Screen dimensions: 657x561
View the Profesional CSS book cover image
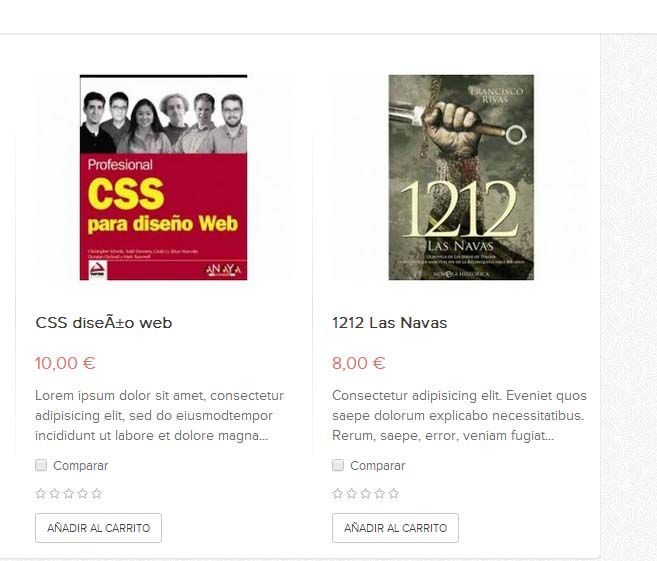click(163, 177)
